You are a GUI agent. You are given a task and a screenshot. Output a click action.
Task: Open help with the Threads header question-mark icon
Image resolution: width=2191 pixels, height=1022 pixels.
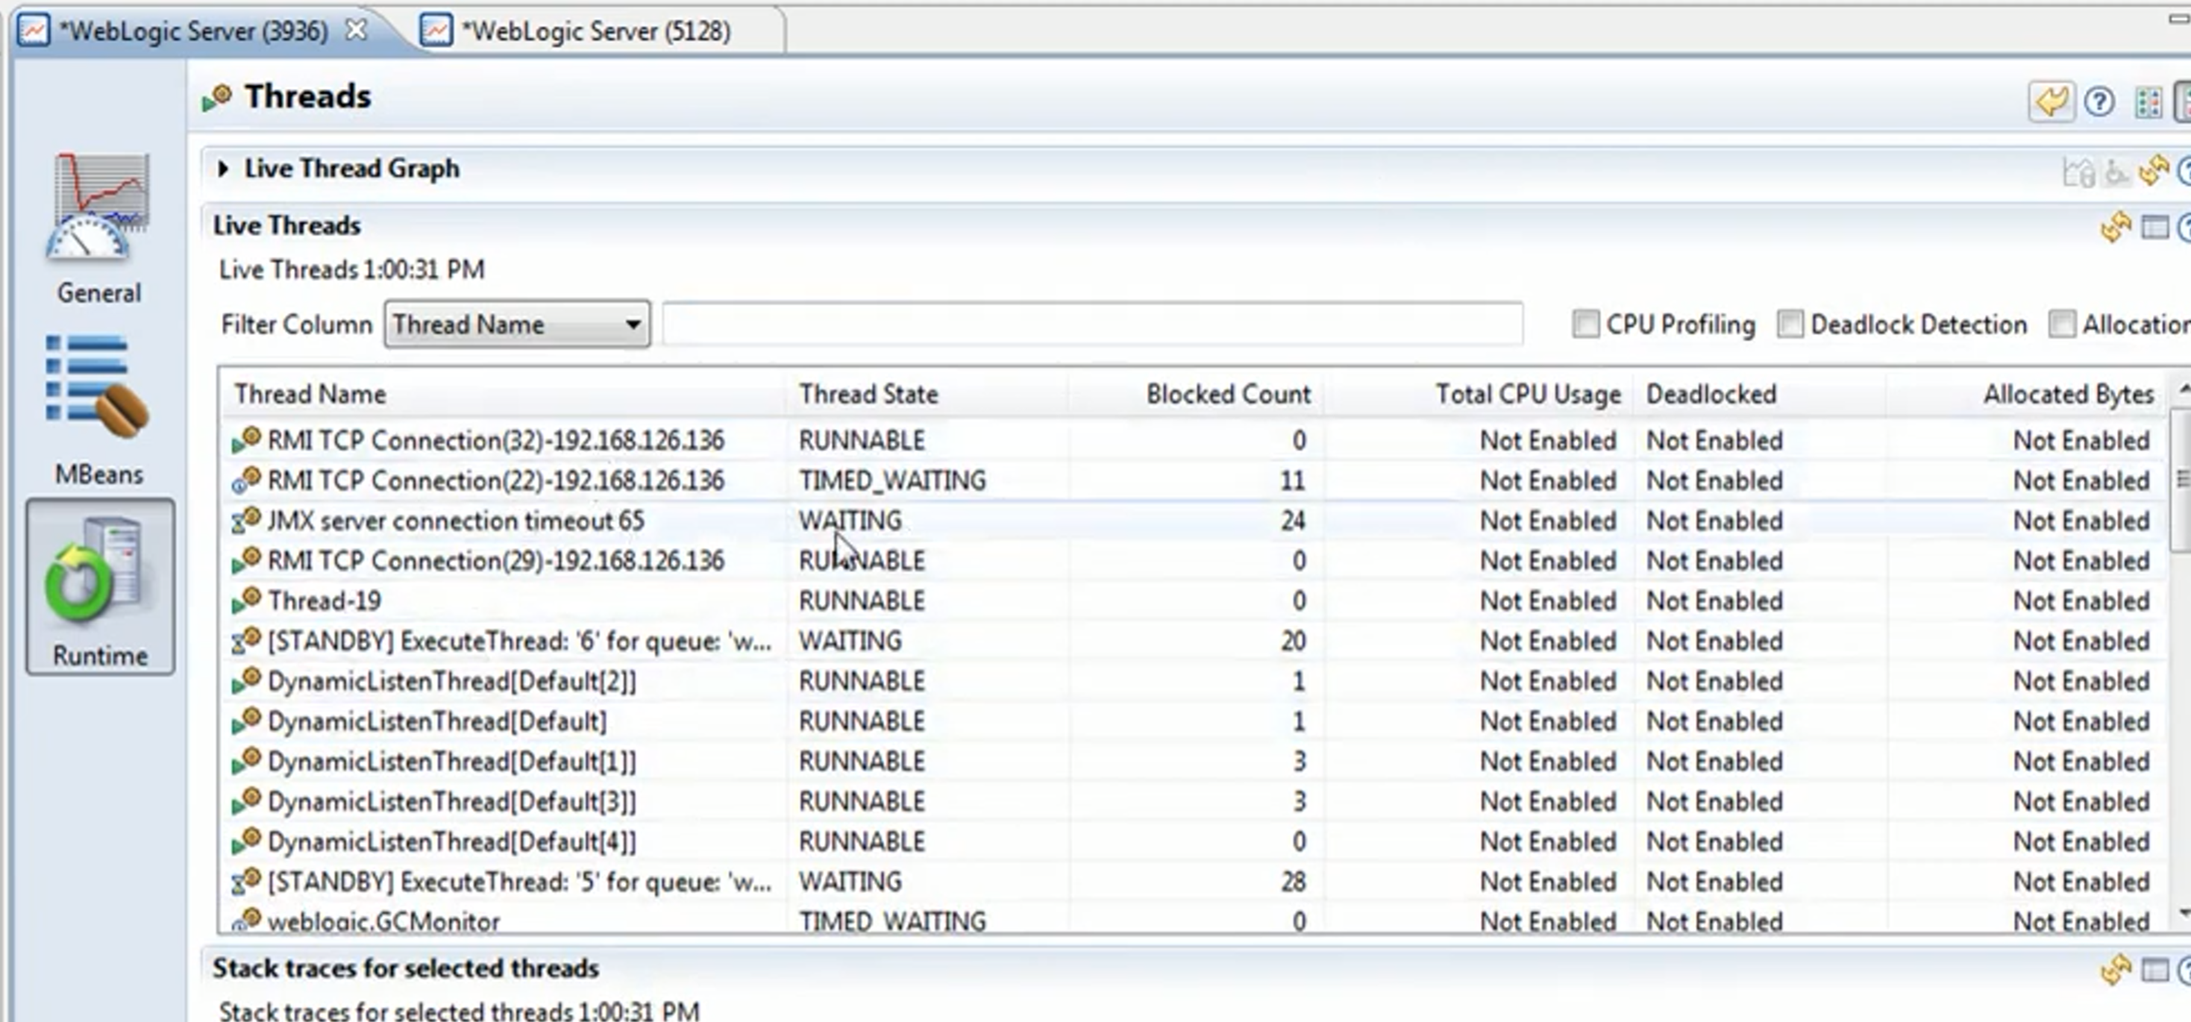pyautogui.click(x=2099, y=101)
